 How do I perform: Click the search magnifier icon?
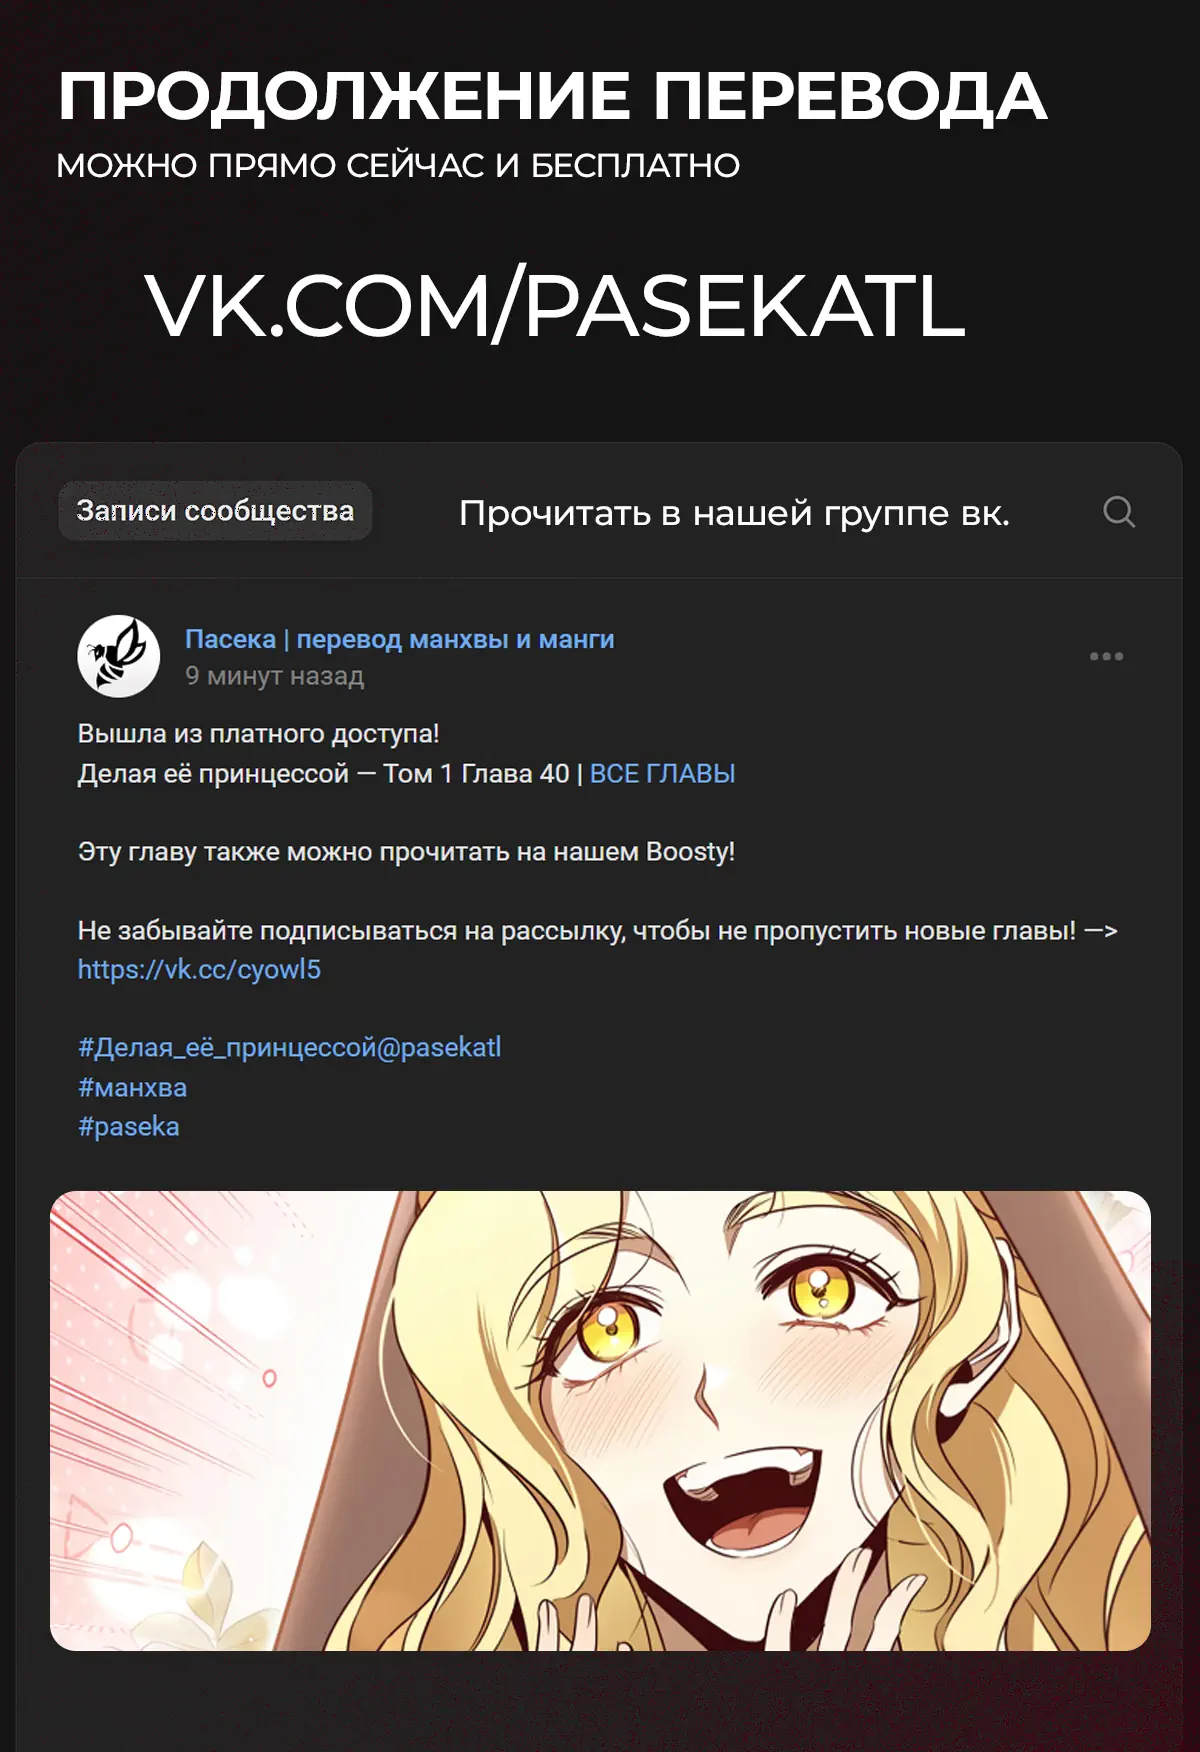(1119, 512)
